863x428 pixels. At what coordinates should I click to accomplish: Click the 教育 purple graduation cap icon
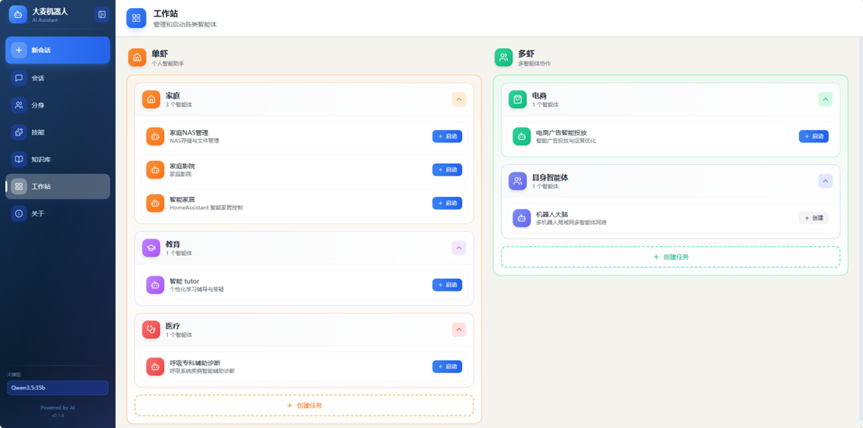tap(151, 248)
